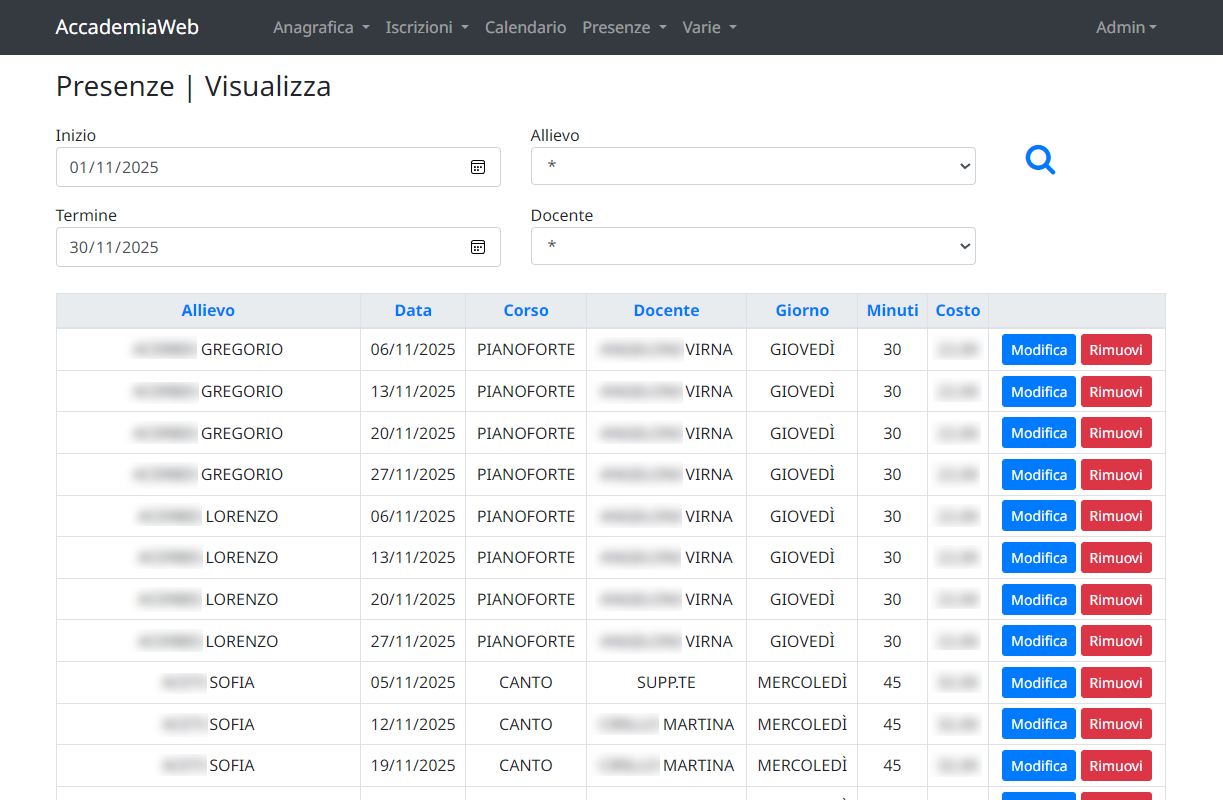The width and height of the screenshot is (1223, 800).
Task: Remove Sofia's 19/11/2025 Canto lesson
Action: coord(1115,766)
